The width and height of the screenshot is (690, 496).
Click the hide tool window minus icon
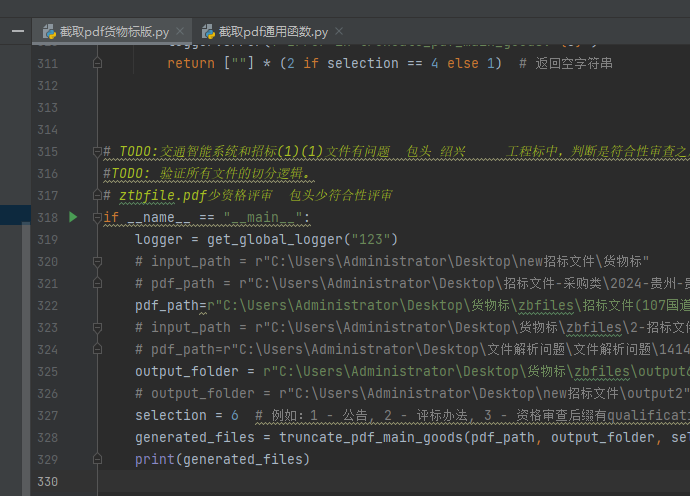[15, 31]
